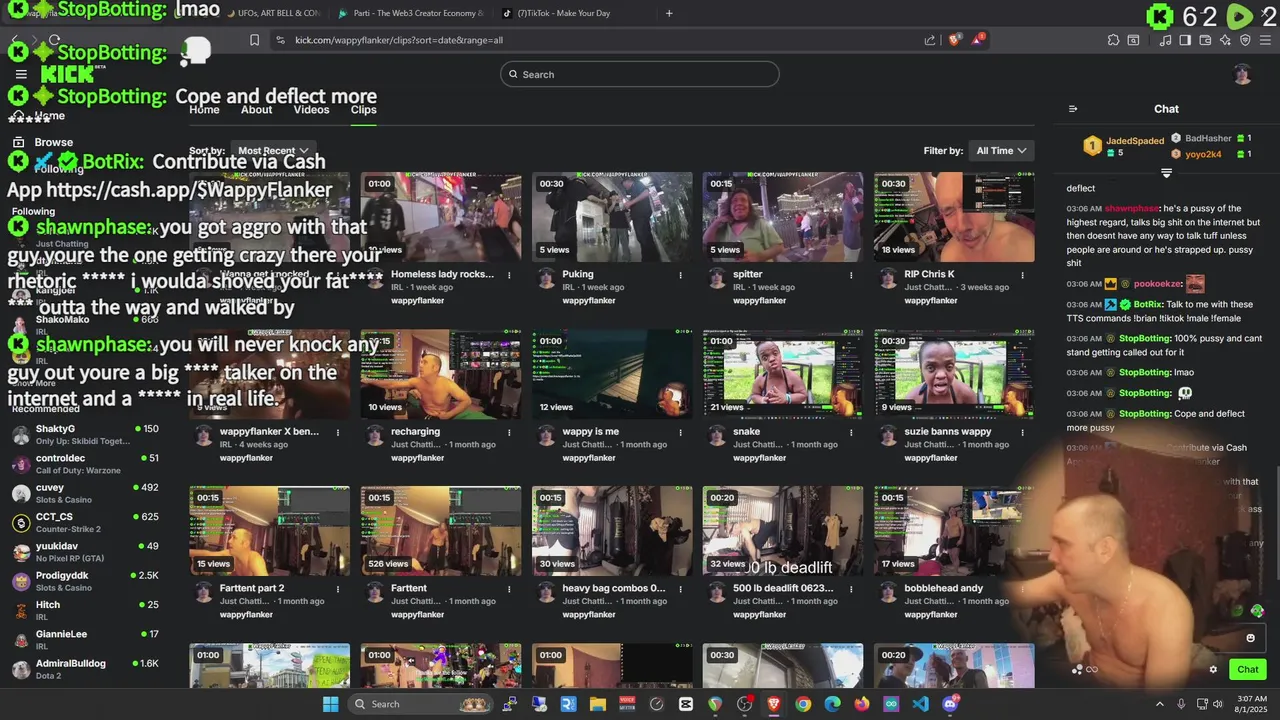Image resolution: width=1280 pixels, height=720 pixels.
Task: Open taskbar Search box
Action: pos(421,704)
